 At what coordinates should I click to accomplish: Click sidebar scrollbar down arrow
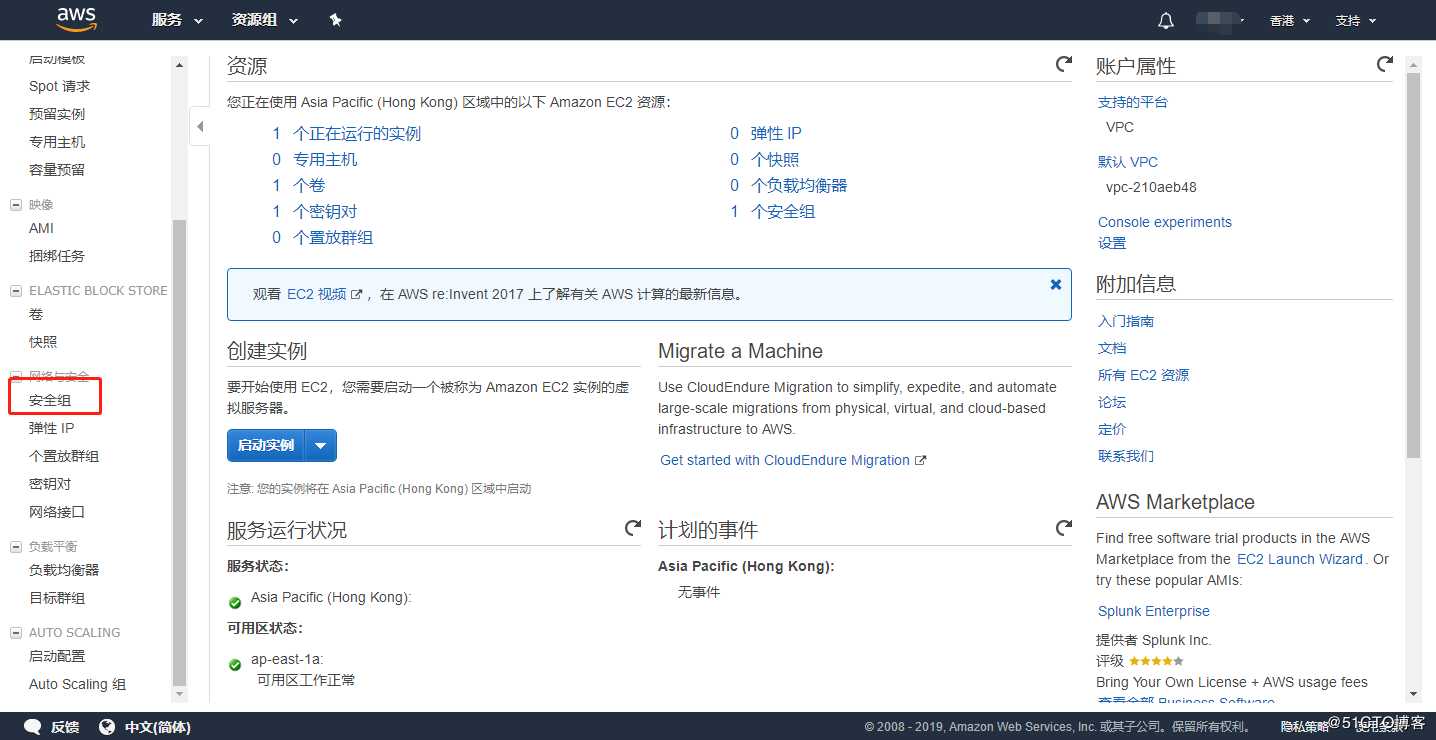(180, 693)
